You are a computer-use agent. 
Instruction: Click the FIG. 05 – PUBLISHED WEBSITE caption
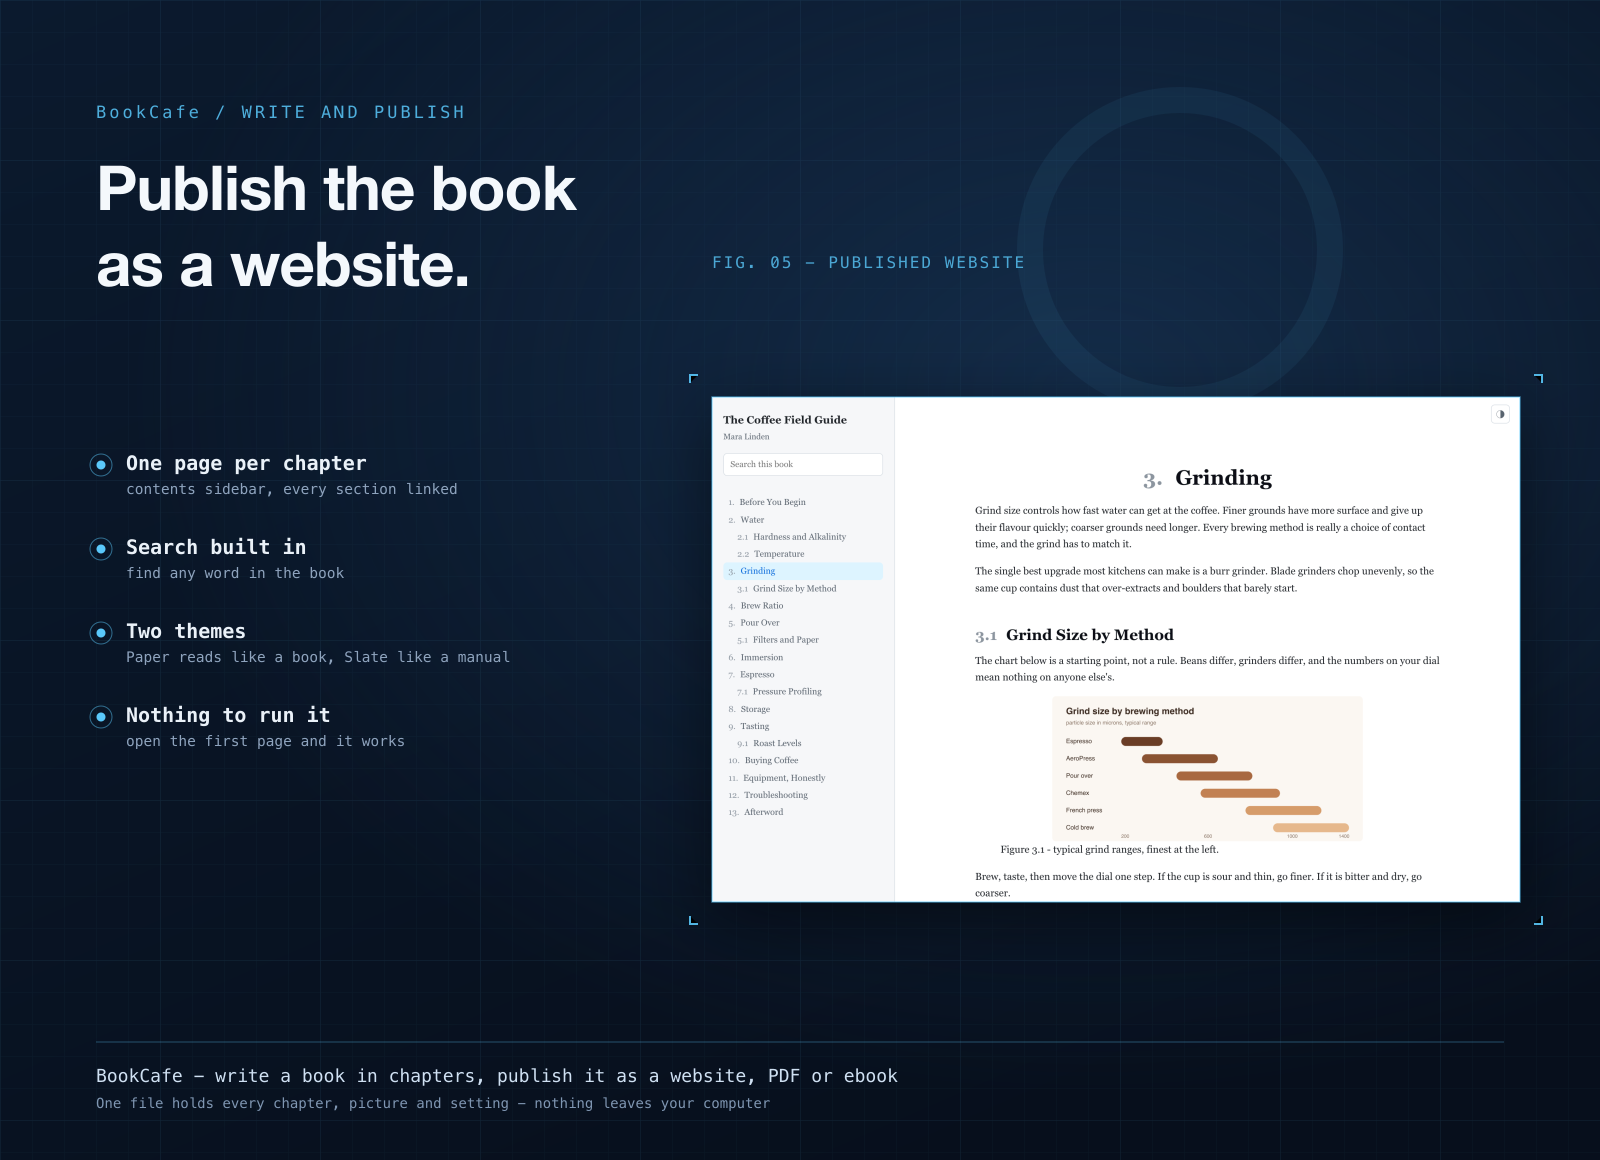click(868, 262)
